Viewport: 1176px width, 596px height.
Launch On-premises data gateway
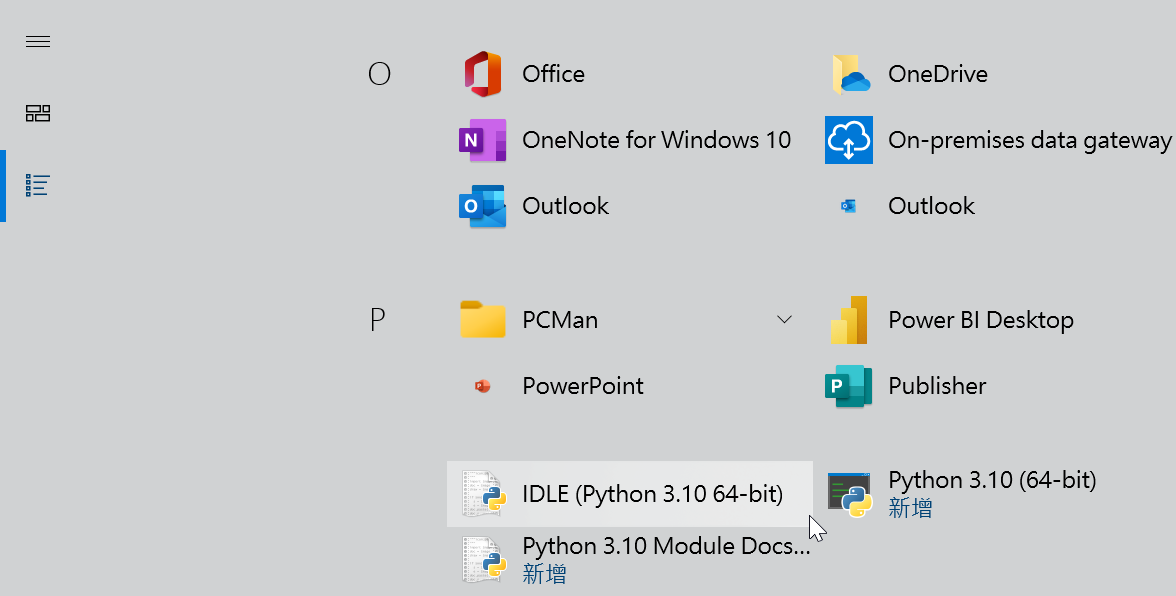(x=999, y=139)
